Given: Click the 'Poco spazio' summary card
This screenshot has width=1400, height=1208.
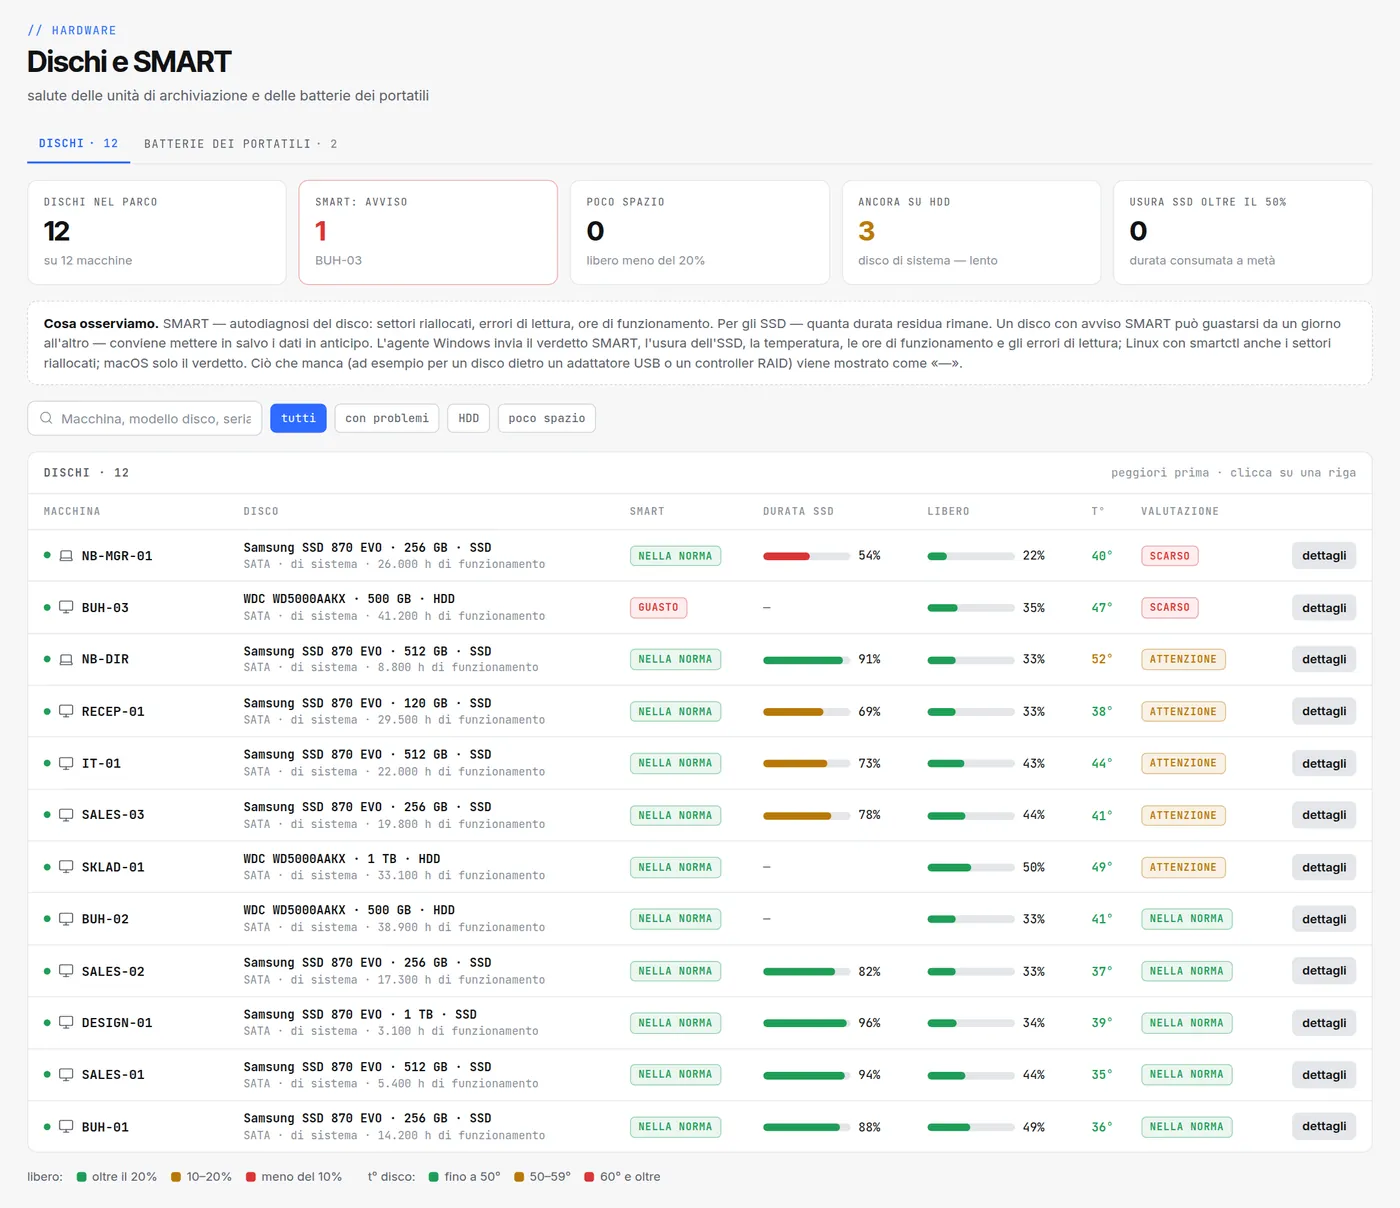Looking at the screenshot, I should 700,232.
